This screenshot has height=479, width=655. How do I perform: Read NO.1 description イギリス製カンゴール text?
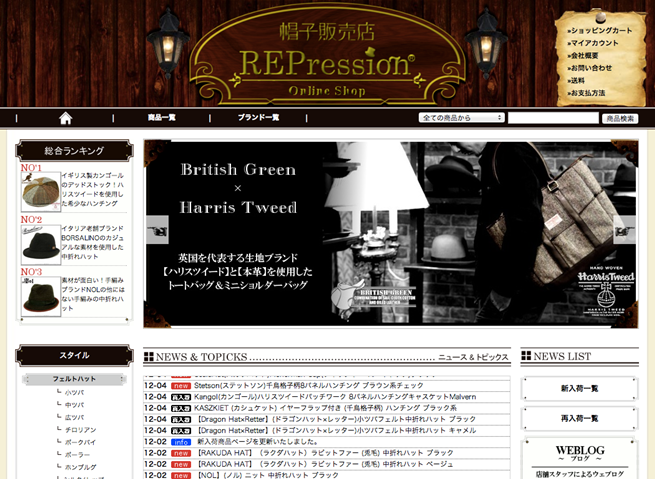click(x=93, y=189)
